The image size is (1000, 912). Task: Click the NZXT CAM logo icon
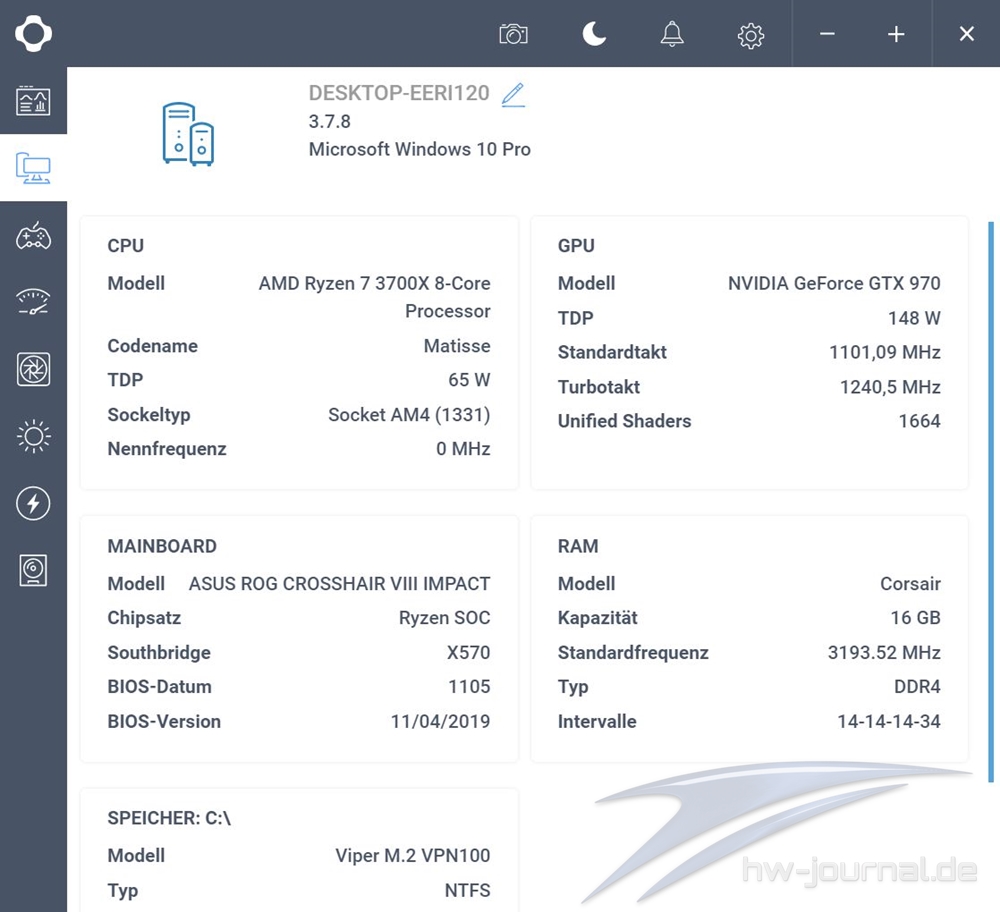coord(33,33)
